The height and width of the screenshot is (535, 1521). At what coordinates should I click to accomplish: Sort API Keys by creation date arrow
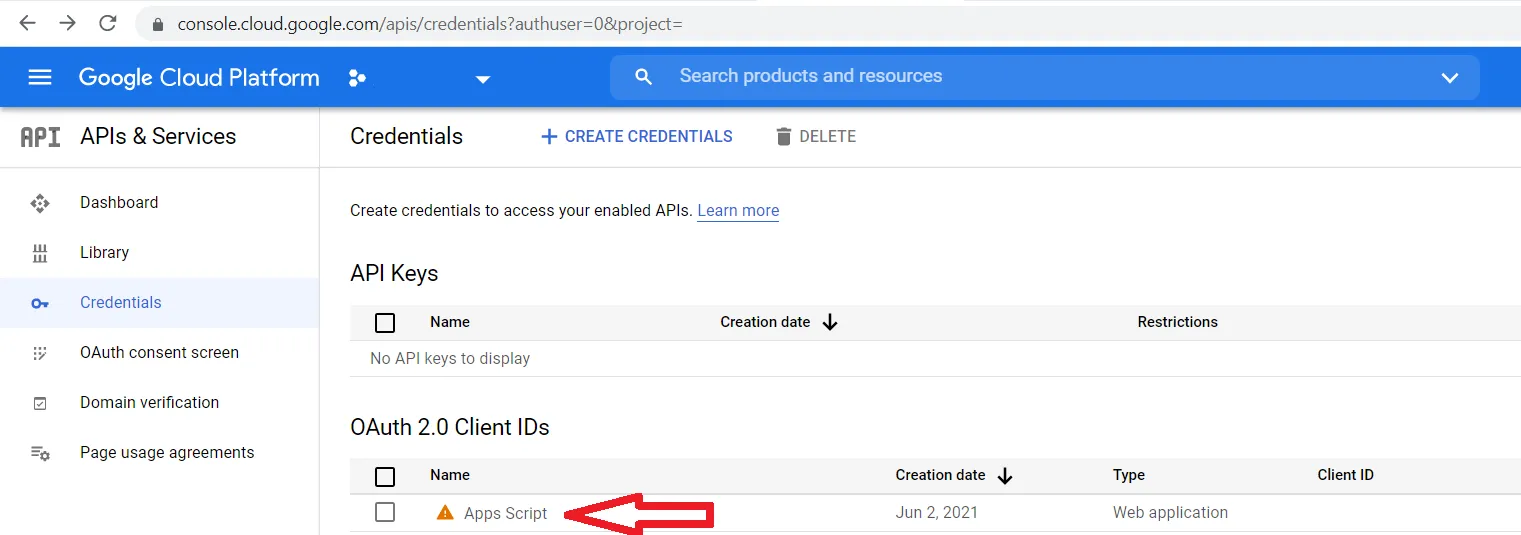pyautogui.click(x=829, y=322)
